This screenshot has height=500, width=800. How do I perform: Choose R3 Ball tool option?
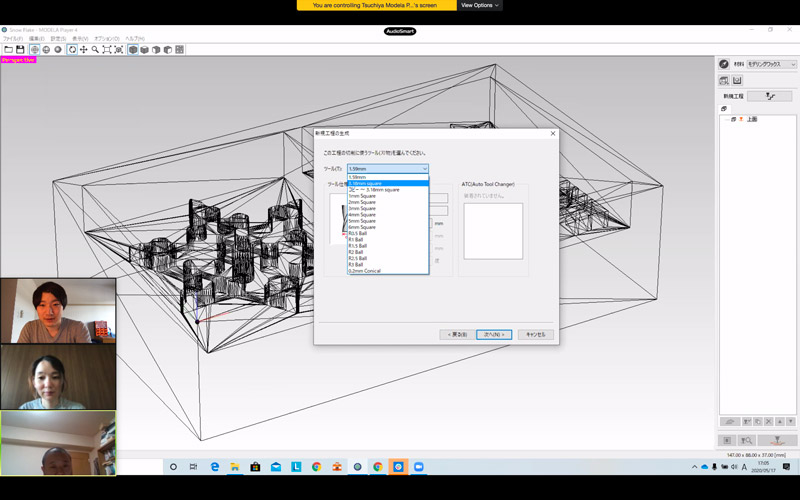point(388,265)
